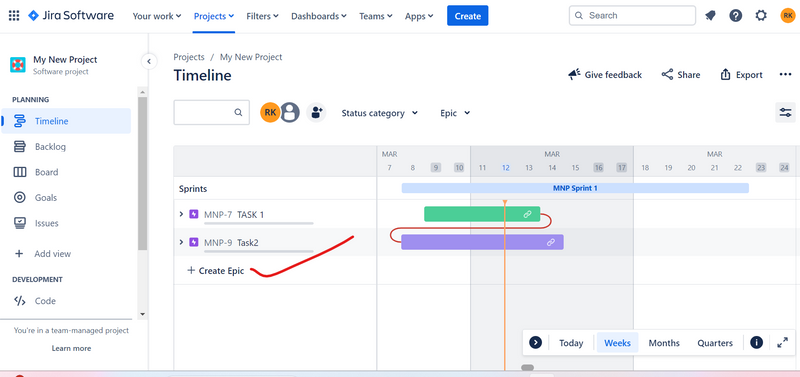This screenshot has width=800, height=377.
Task: Enter fullscreen with the expand arrows icon
Action: [782, 342]
